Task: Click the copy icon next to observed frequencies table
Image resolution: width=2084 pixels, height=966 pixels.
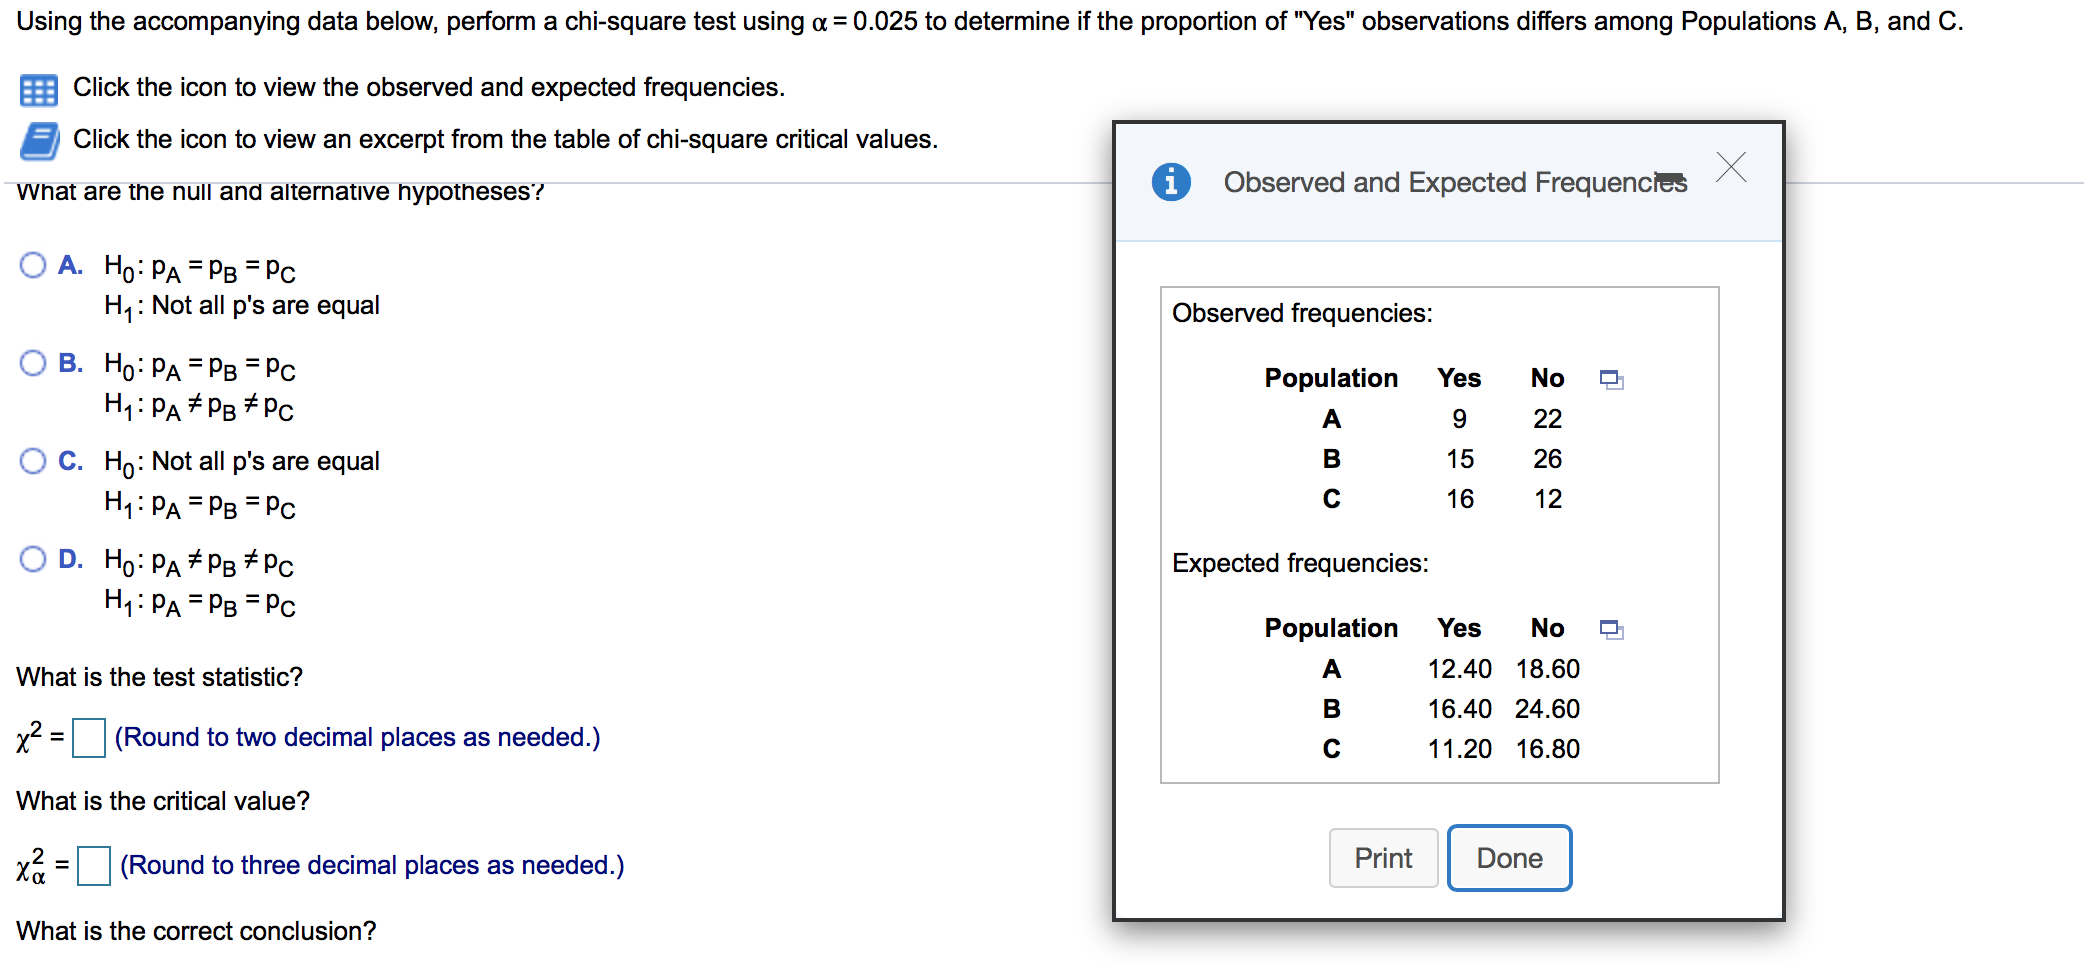Action: [1612, 379]
